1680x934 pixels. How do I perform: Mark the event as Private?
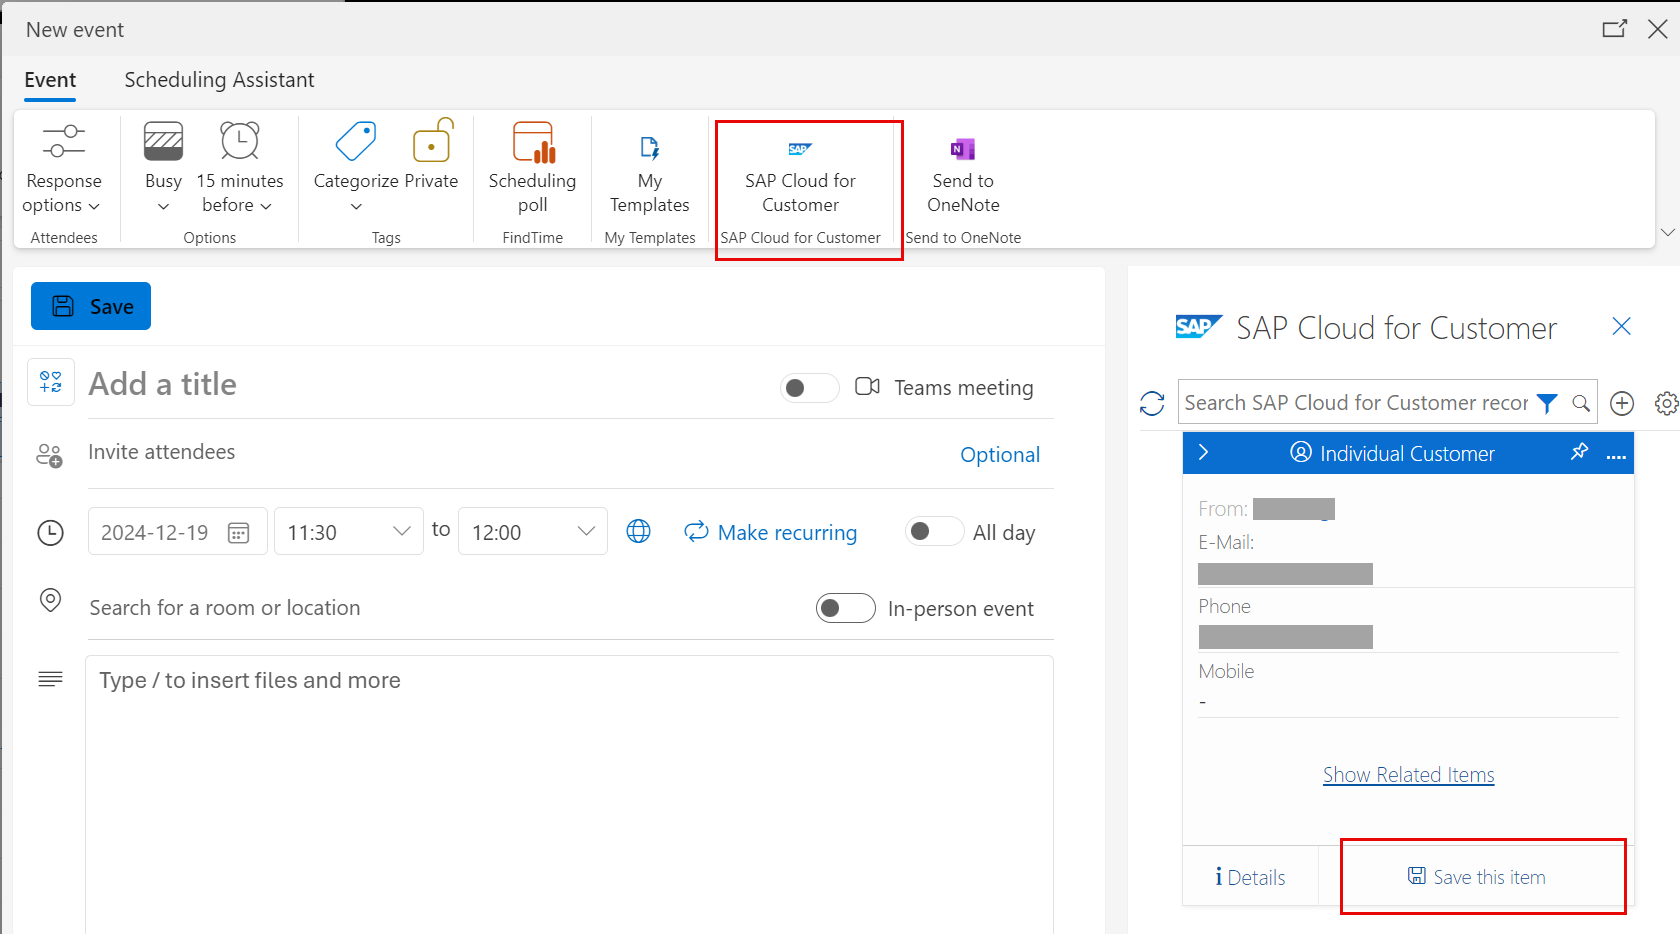coord(431,156)
